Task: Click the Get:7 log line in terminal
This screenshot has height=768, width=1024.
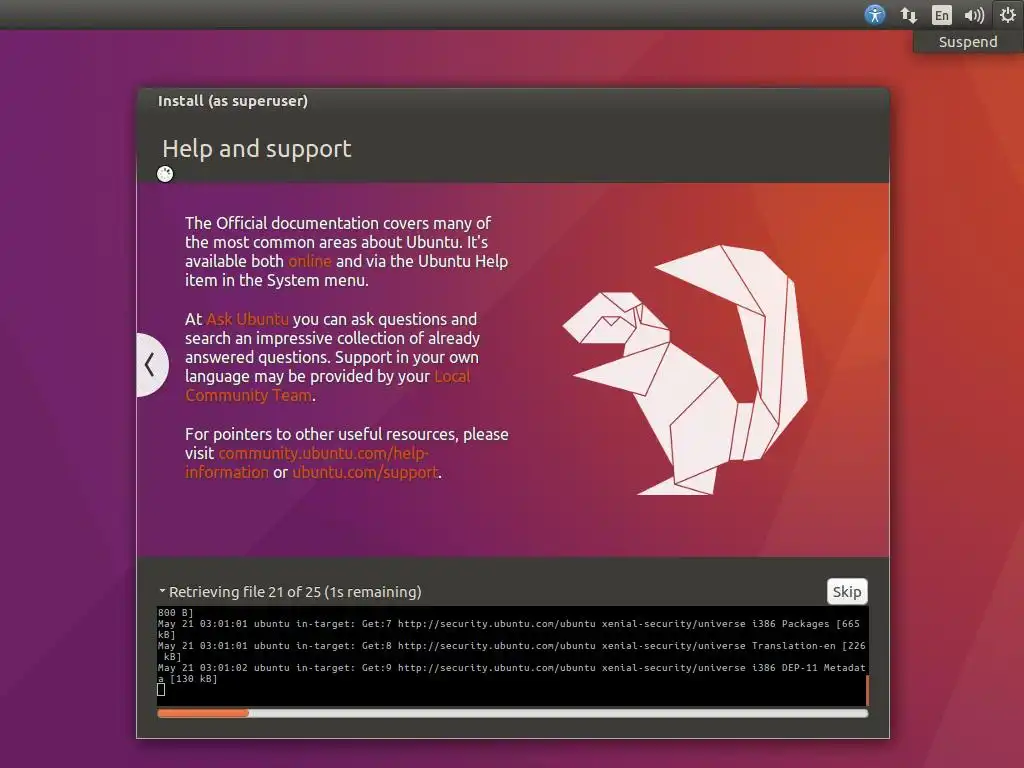Action: [511, 629]
